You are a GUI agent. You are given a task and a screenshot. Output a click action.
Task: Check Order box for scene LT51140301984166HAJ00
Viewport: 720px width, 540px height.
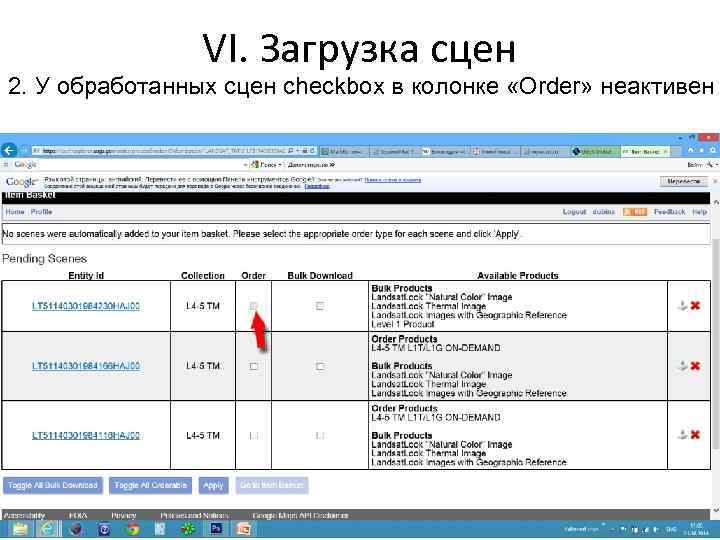pyautogui.click(x=253, y=366)
